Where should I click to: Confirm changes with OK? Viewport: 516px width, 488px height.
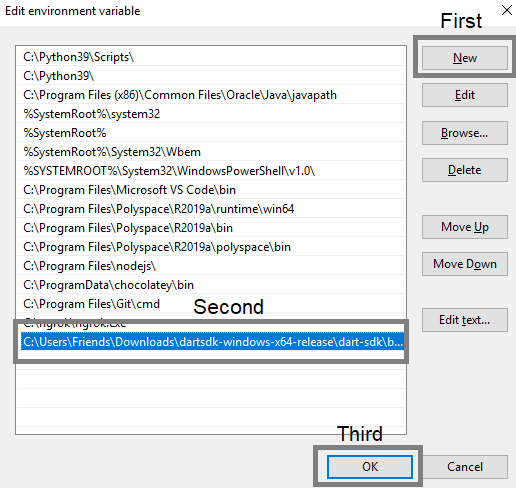(370, 467)
